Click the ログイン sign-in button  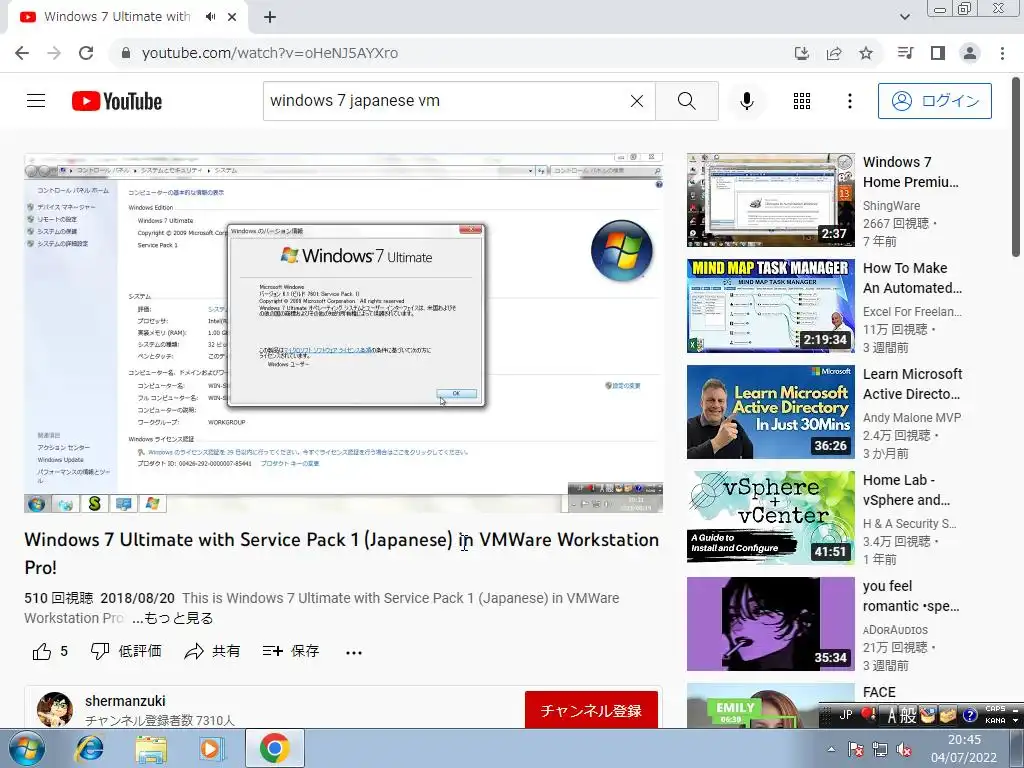coord(935,101)
